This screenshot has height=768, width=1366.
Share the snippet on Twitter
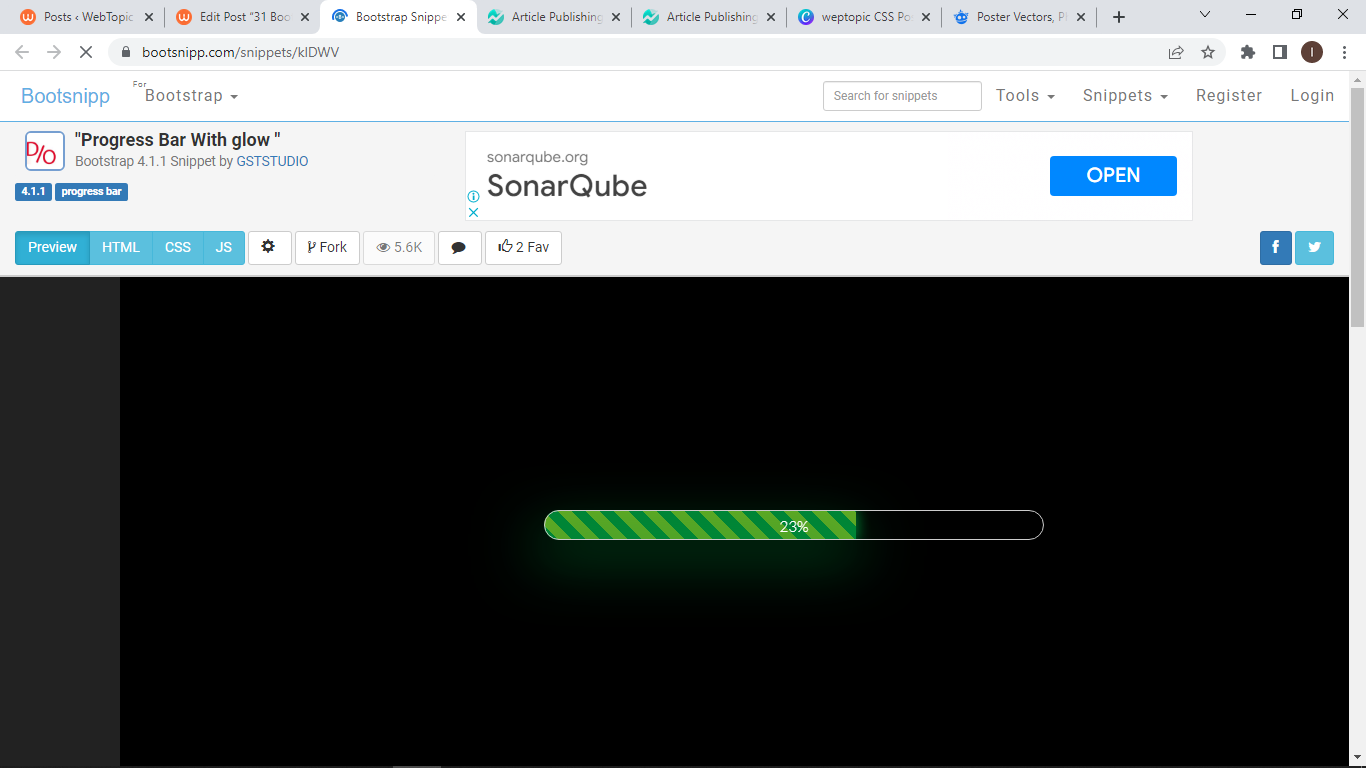click(1313, 247)
